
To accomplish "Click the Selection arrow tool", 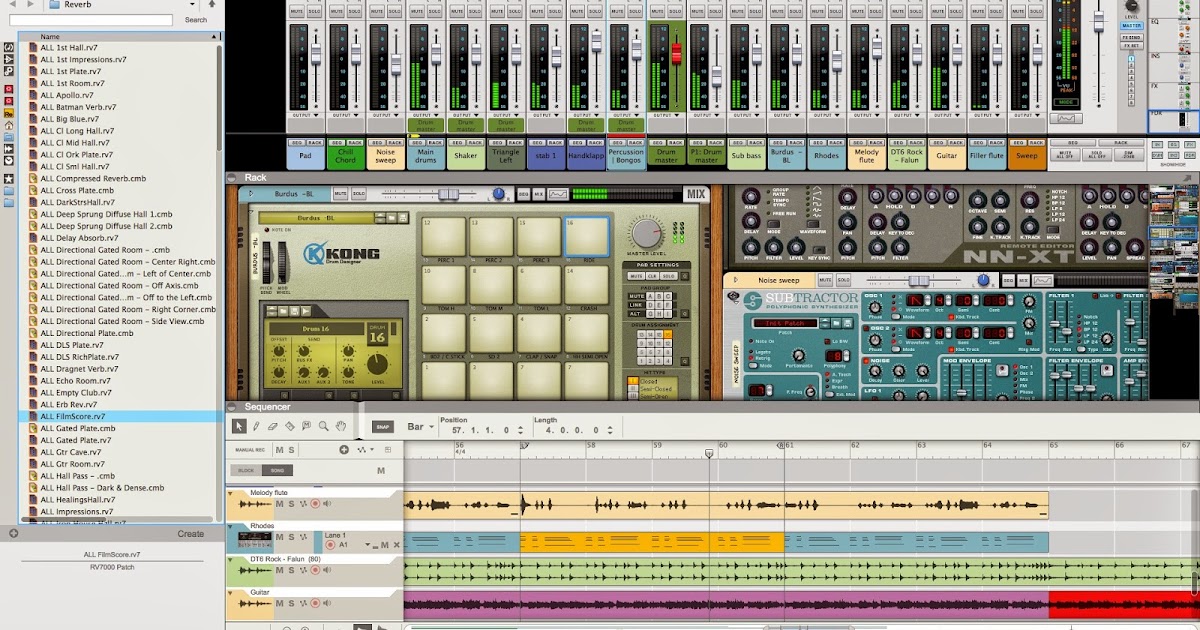I will pos(239,426).
